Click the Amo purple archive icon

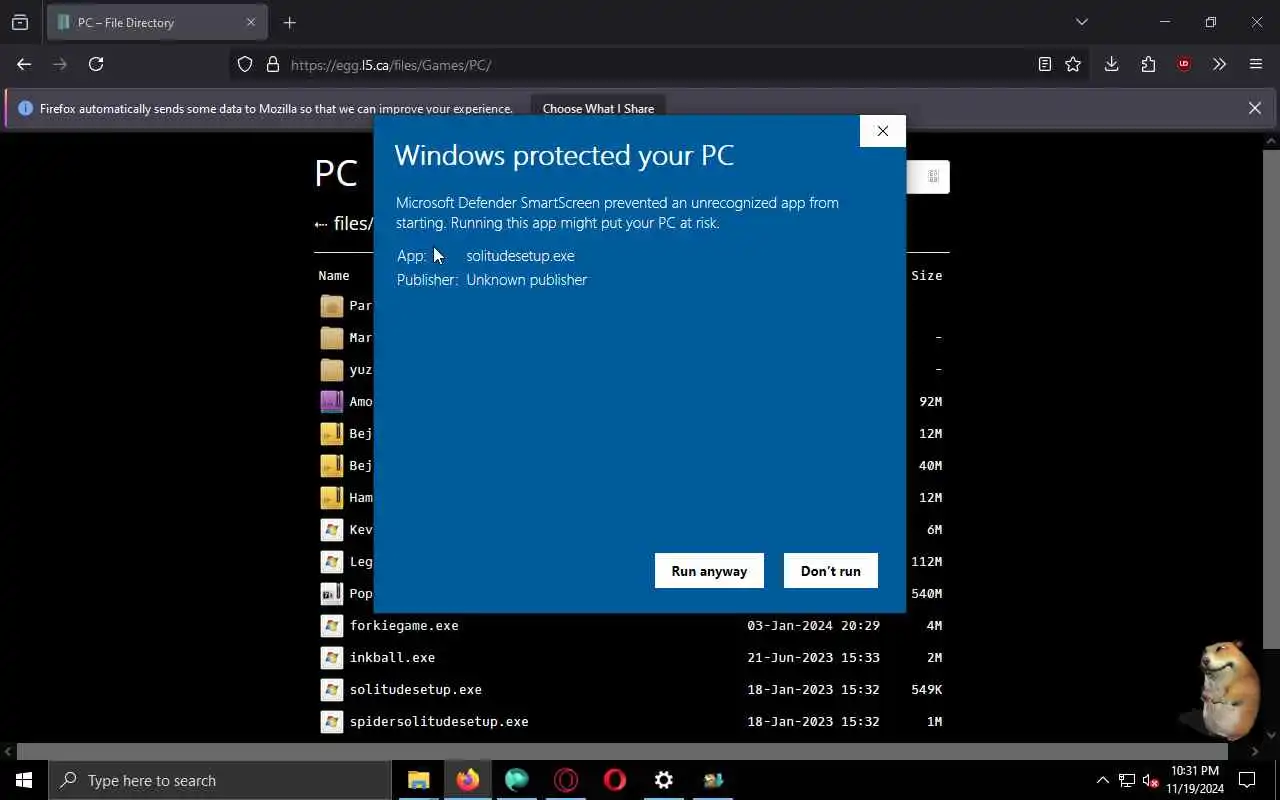[332, 401]
